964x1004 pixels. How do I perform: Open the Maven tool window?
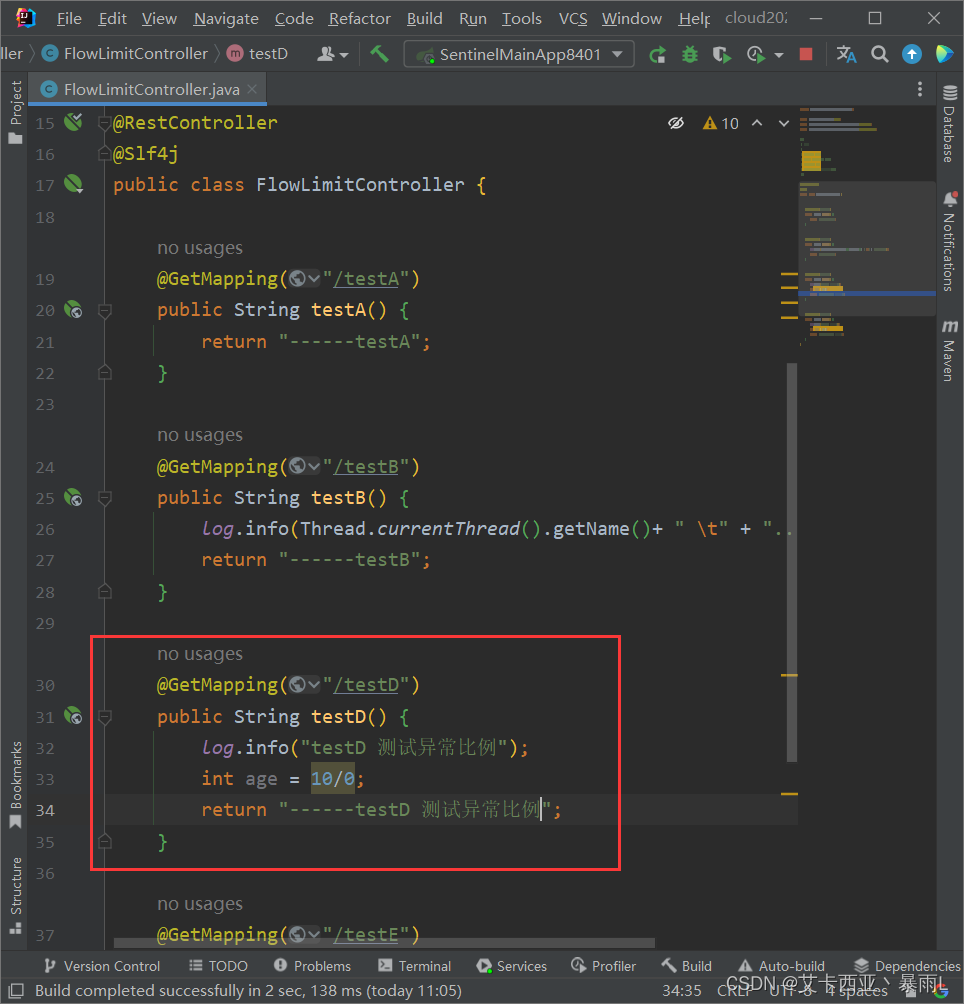pyautogui.click(x=949, y=350)
